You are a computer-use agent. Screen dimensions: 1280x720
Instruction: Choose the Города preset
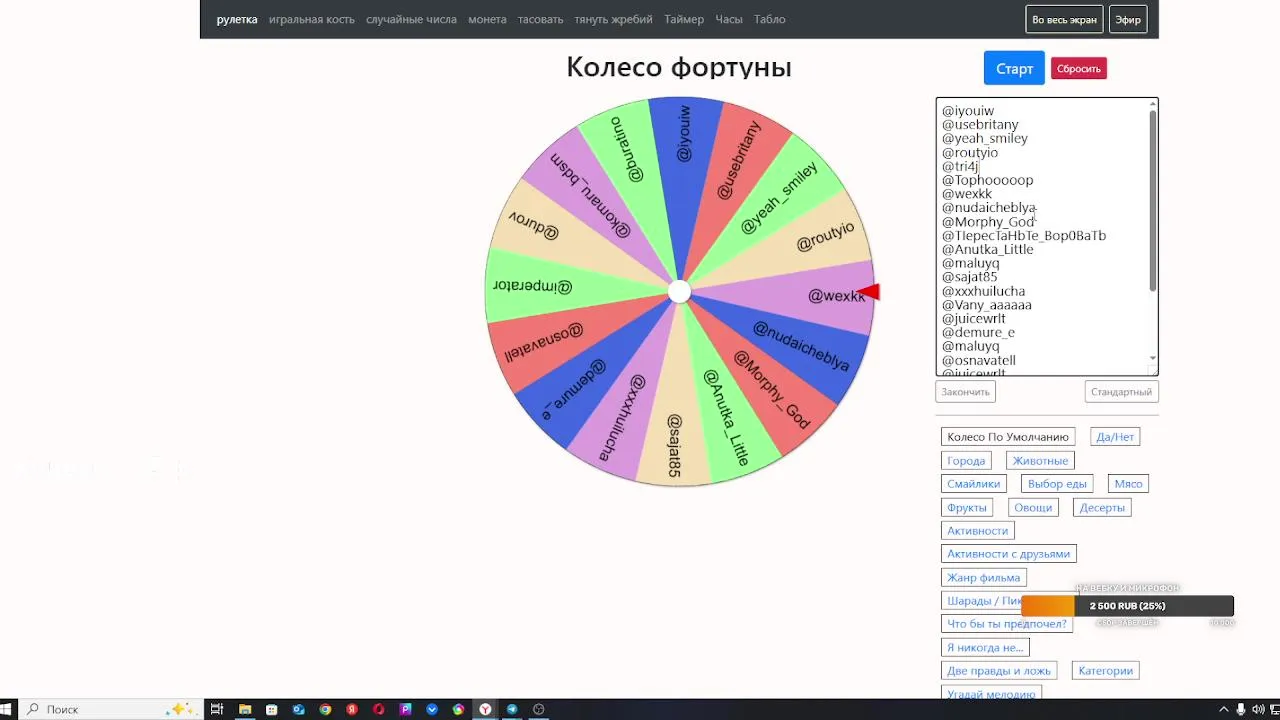pyautogui.click(x=966, y=461)
